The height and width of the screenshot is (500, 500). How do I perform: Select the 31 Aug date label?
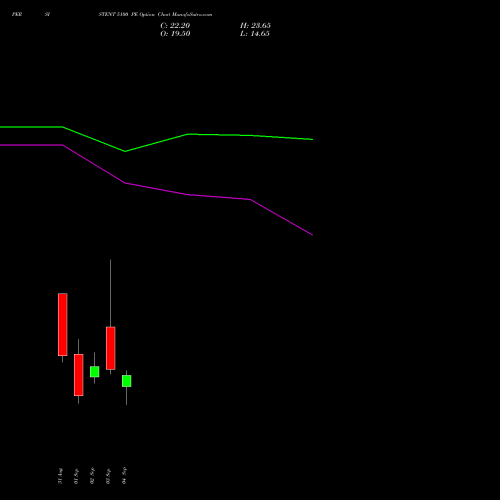[x=60, y=476]
